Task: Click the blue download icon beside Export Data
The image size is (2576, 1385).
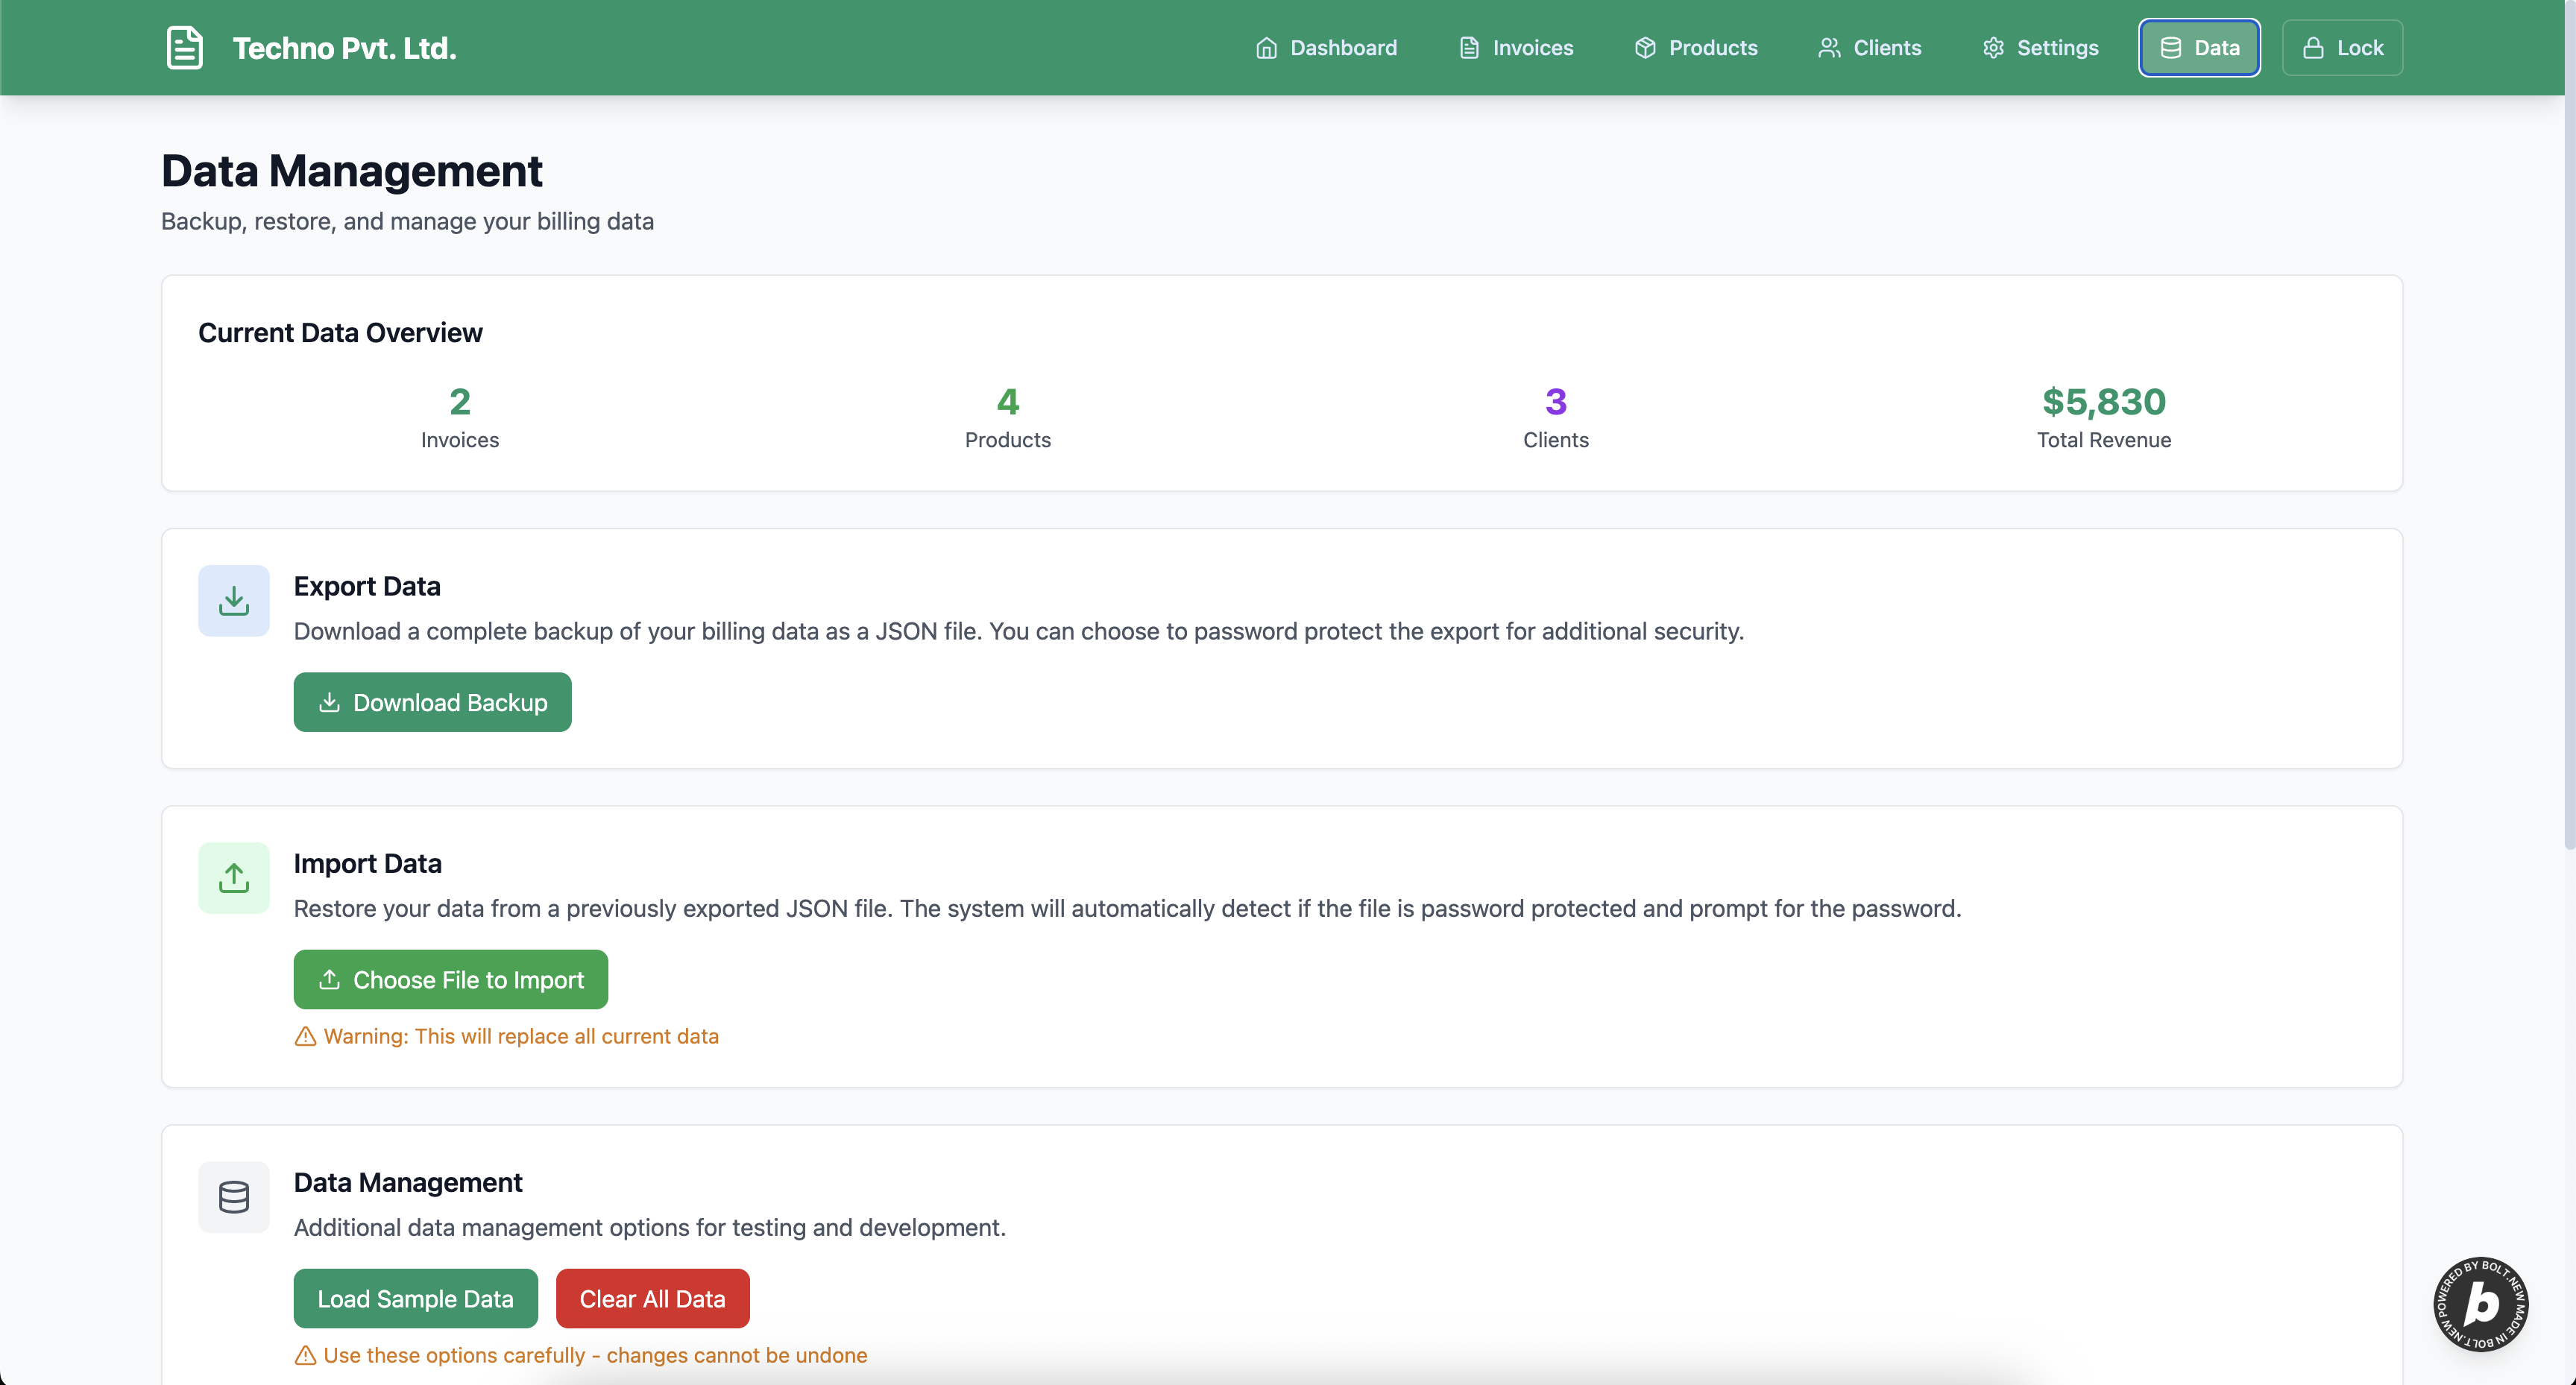Action: click(233, 601)
